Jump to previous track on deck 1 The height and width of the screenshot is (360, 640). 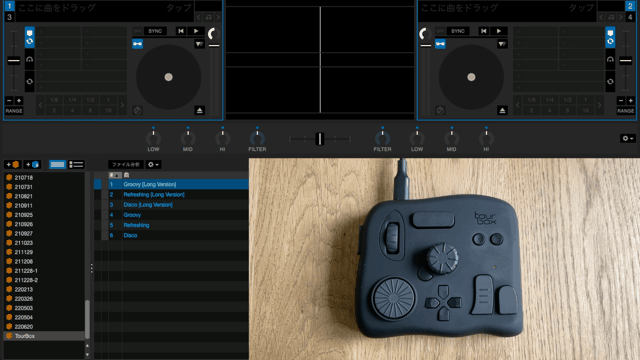(180, 31)
